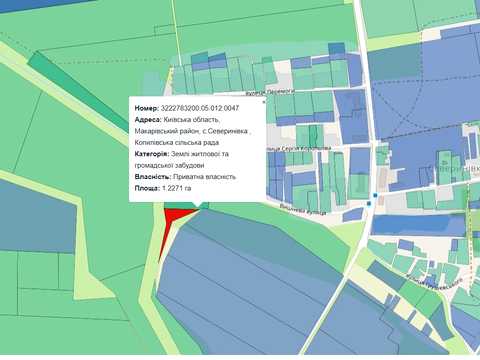Click the 'Вишнева вулиця' street label
This screenshot has height=360, width=480.
click(303, 209)
